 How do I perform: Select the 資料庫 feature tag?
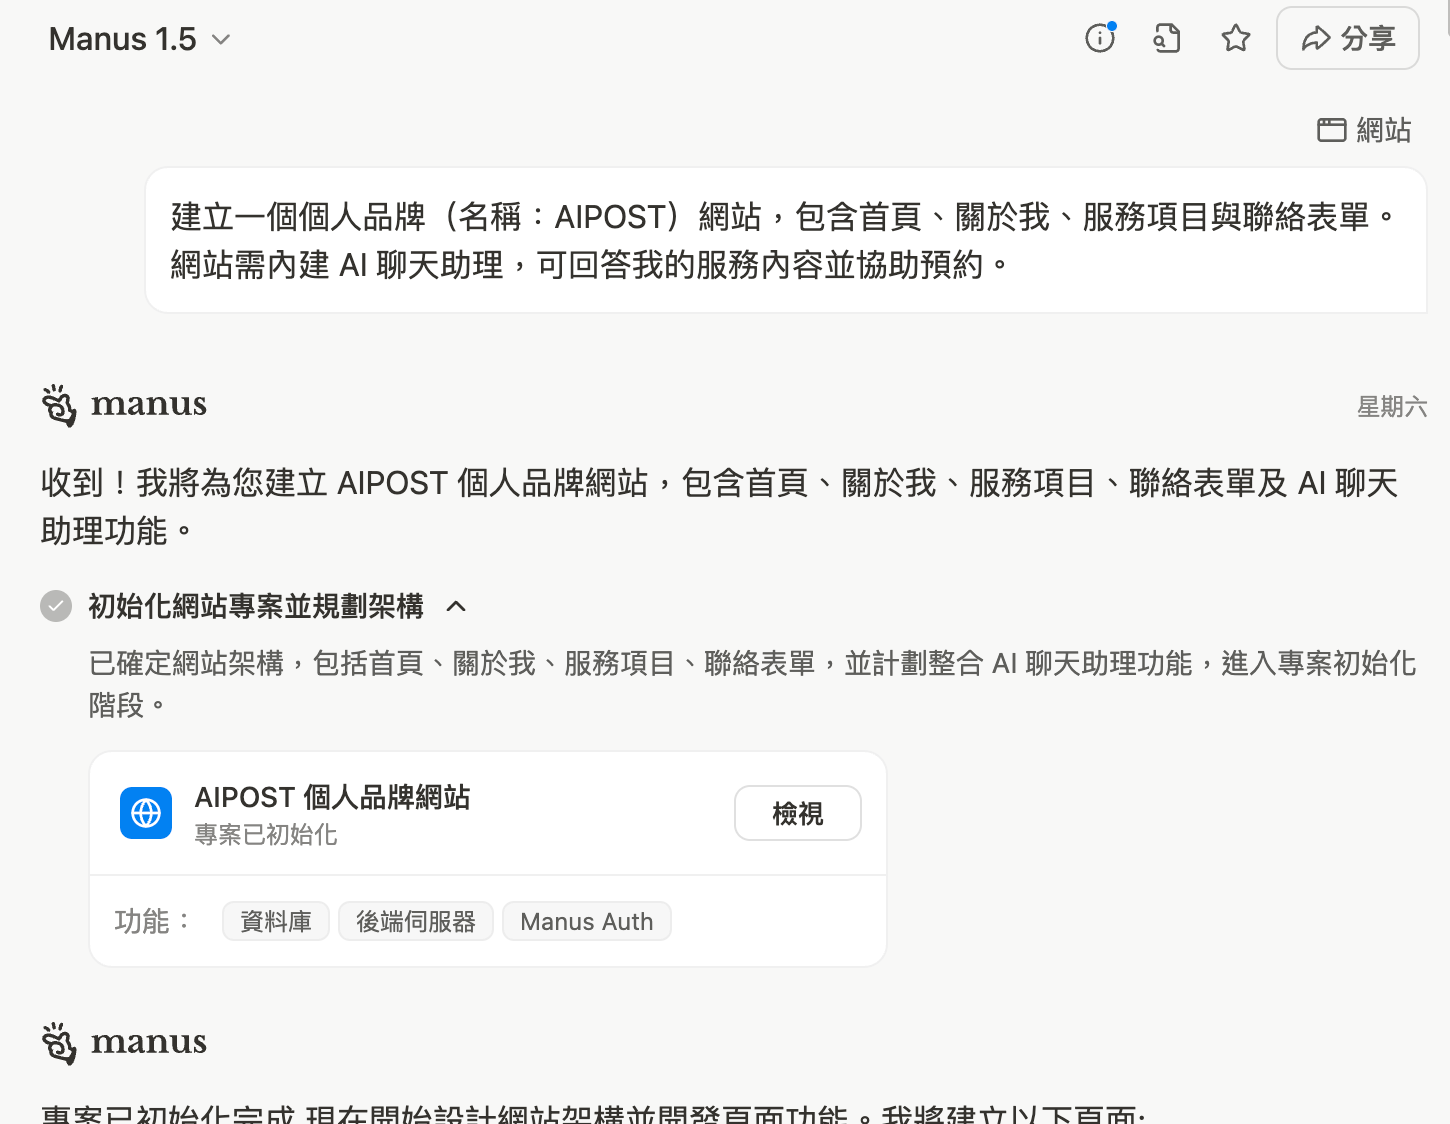[276, 921]
